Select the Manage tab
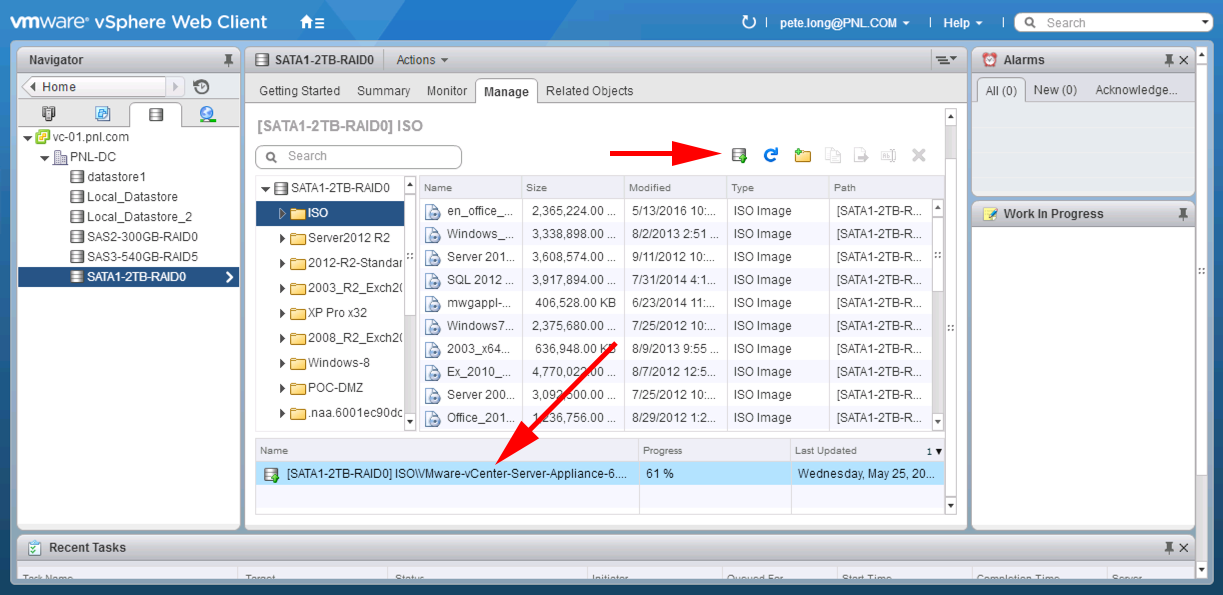 click(506, 91)
